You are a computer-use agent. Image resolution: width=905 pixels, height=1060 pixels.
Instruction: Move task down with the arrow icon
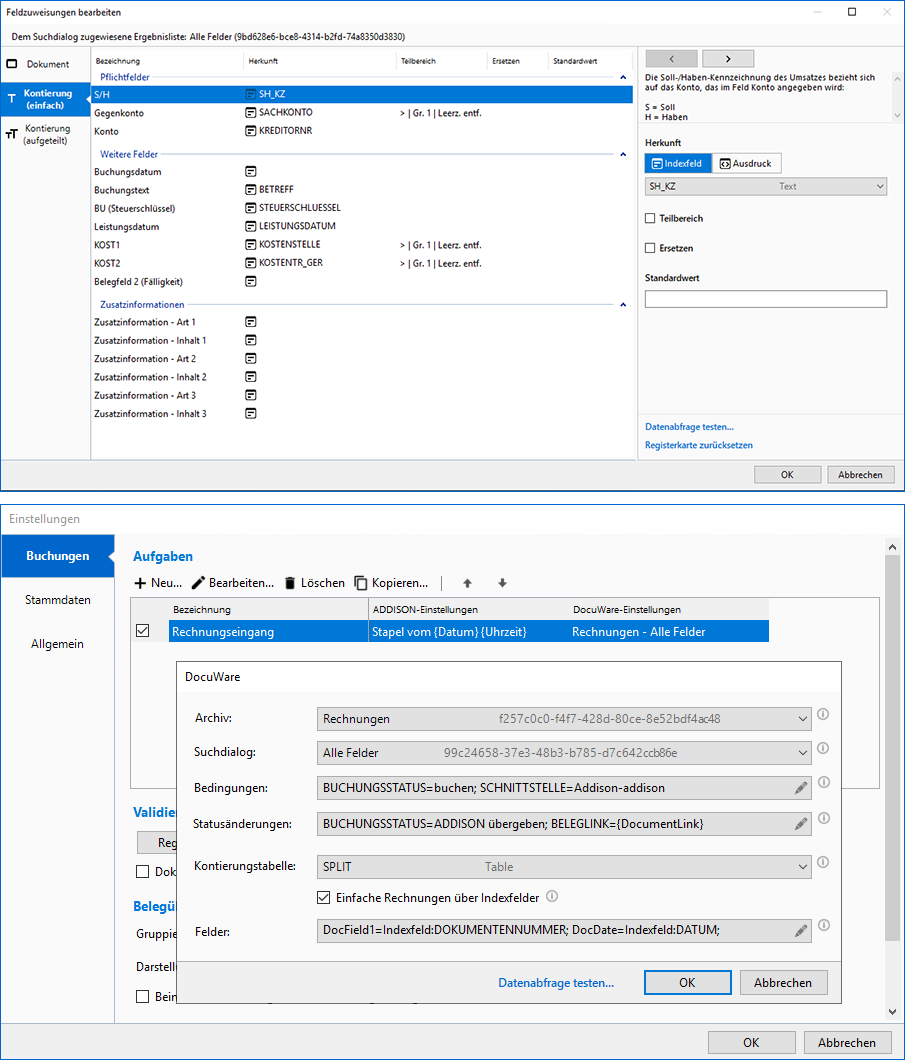(x=502, y=583)
